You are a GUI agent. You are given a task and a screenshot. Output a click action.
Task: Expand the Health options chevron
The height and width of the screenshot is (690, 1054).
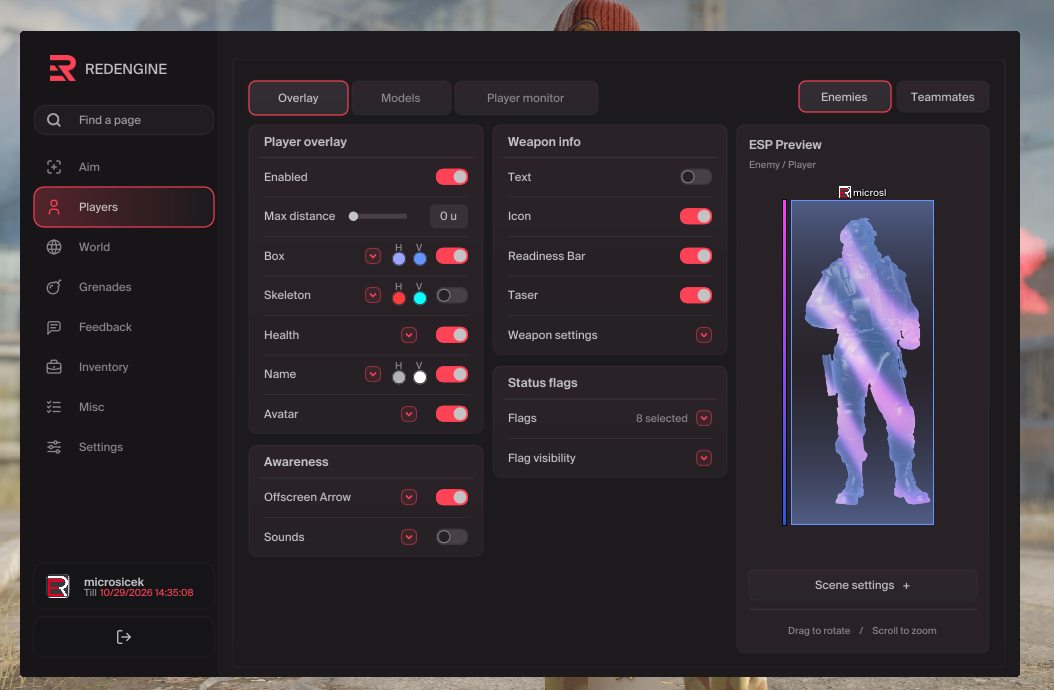pyautogui.click(x=409, y=335)
